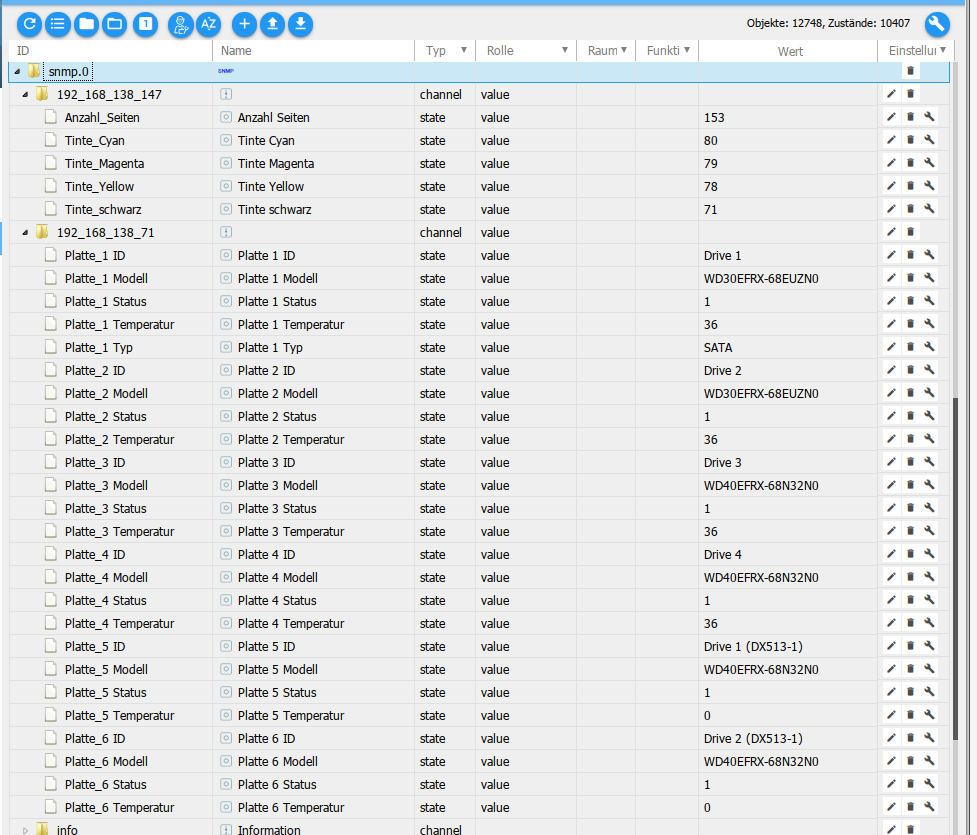Expand the info folder
The width and height of the screenshot is (977, 835).
[x=26, y=830]
